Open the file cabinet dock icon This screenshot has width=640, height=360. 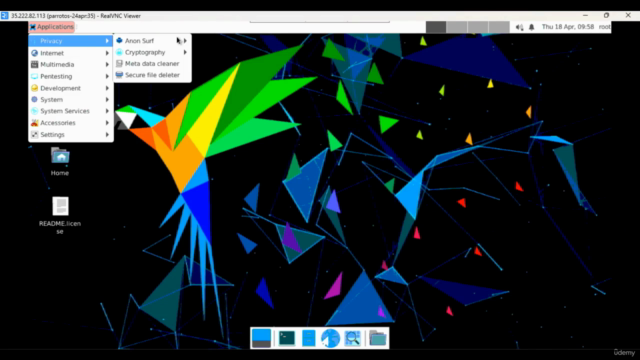[x=309, y=338]
